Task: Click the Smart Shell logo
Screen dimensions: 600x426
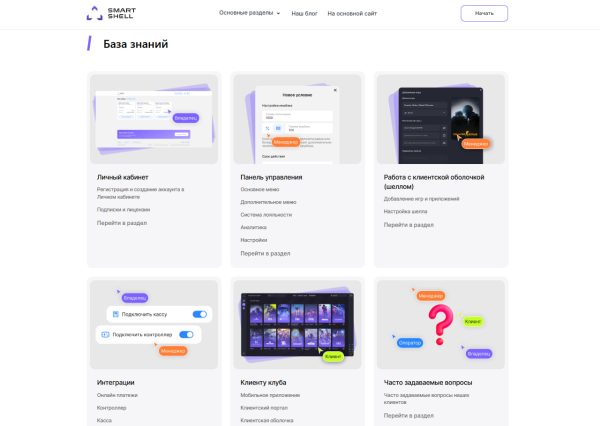Action: point(111,13)
